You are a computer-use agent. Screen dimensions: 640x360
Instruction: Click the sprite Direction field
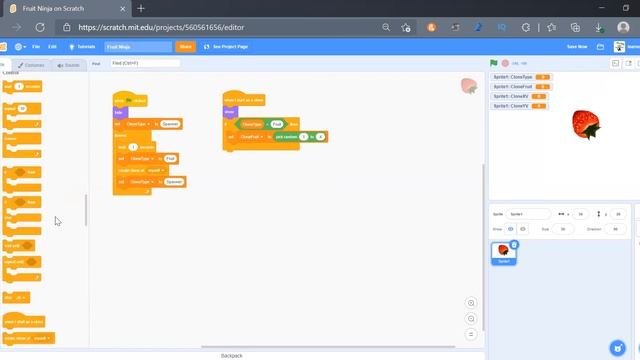click(x=615, y=229)
